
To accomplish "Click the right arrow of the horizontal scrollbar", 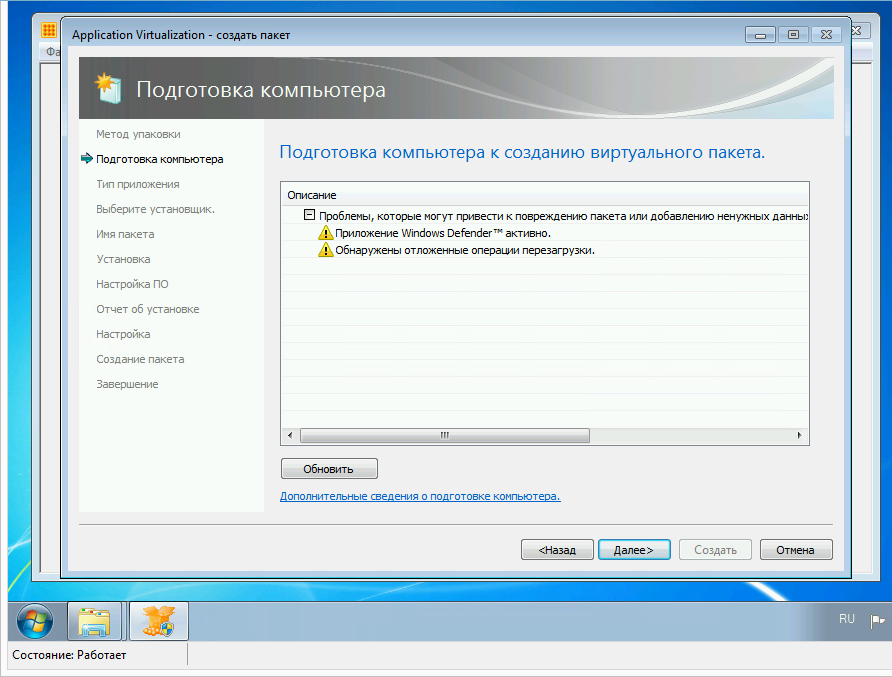I will point(799,436).
